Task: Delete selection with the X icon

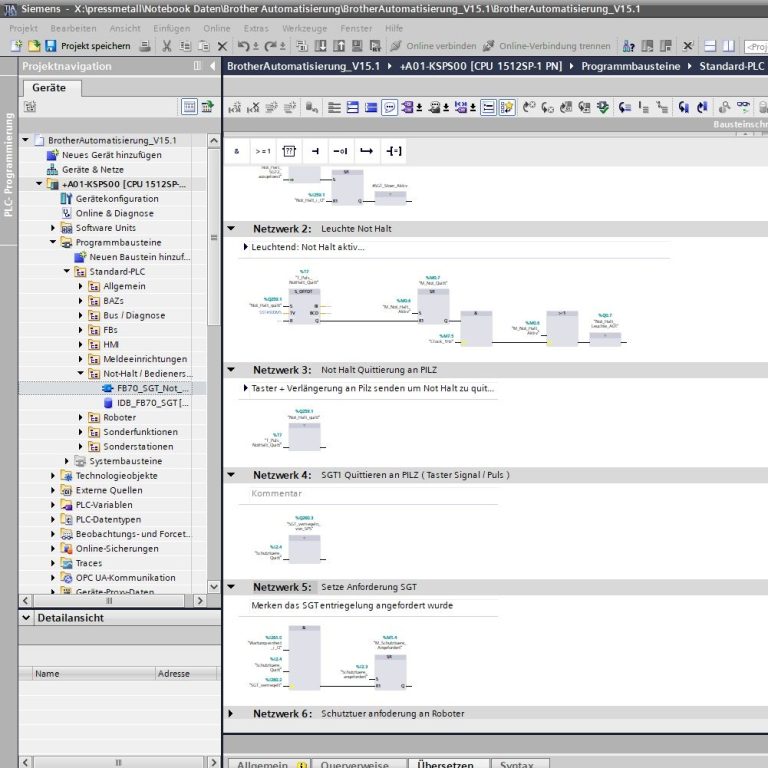Action: coord(222,46)
